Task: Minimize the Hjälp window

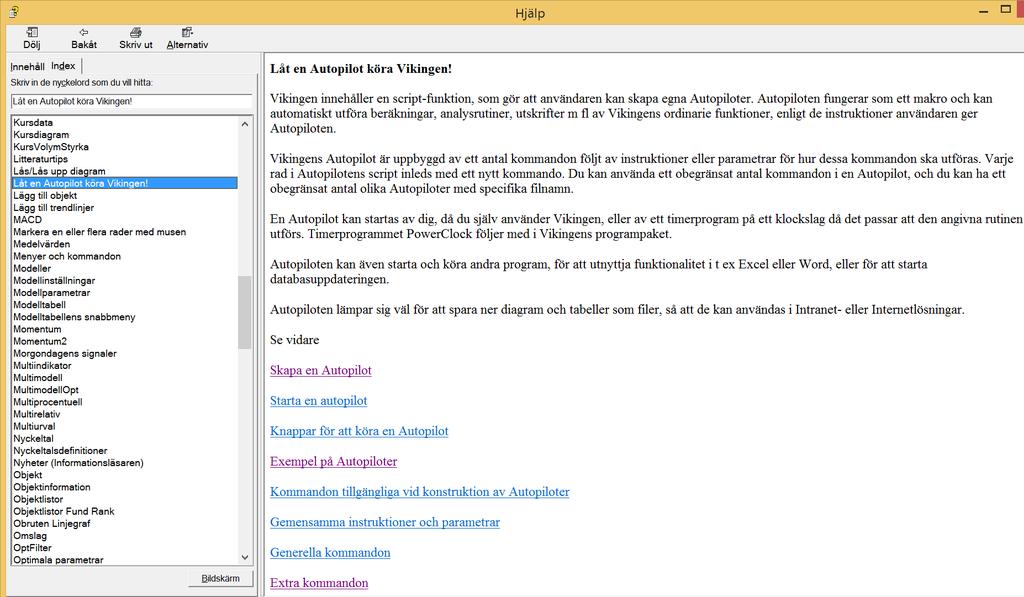Action: [x=984, y=10]
